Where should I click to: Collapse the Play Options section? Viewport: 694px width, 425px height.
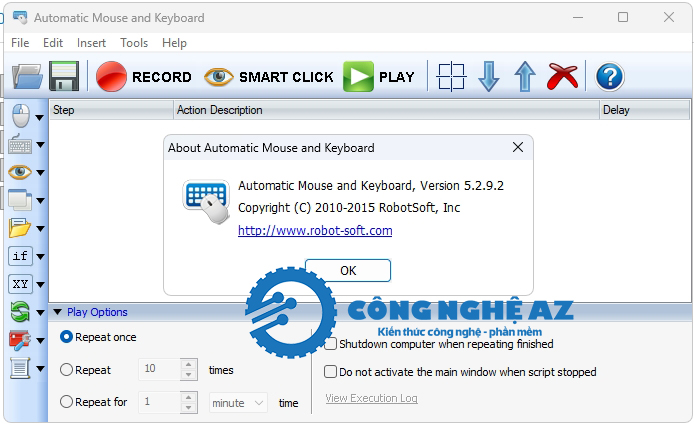[x=57, y=312]
